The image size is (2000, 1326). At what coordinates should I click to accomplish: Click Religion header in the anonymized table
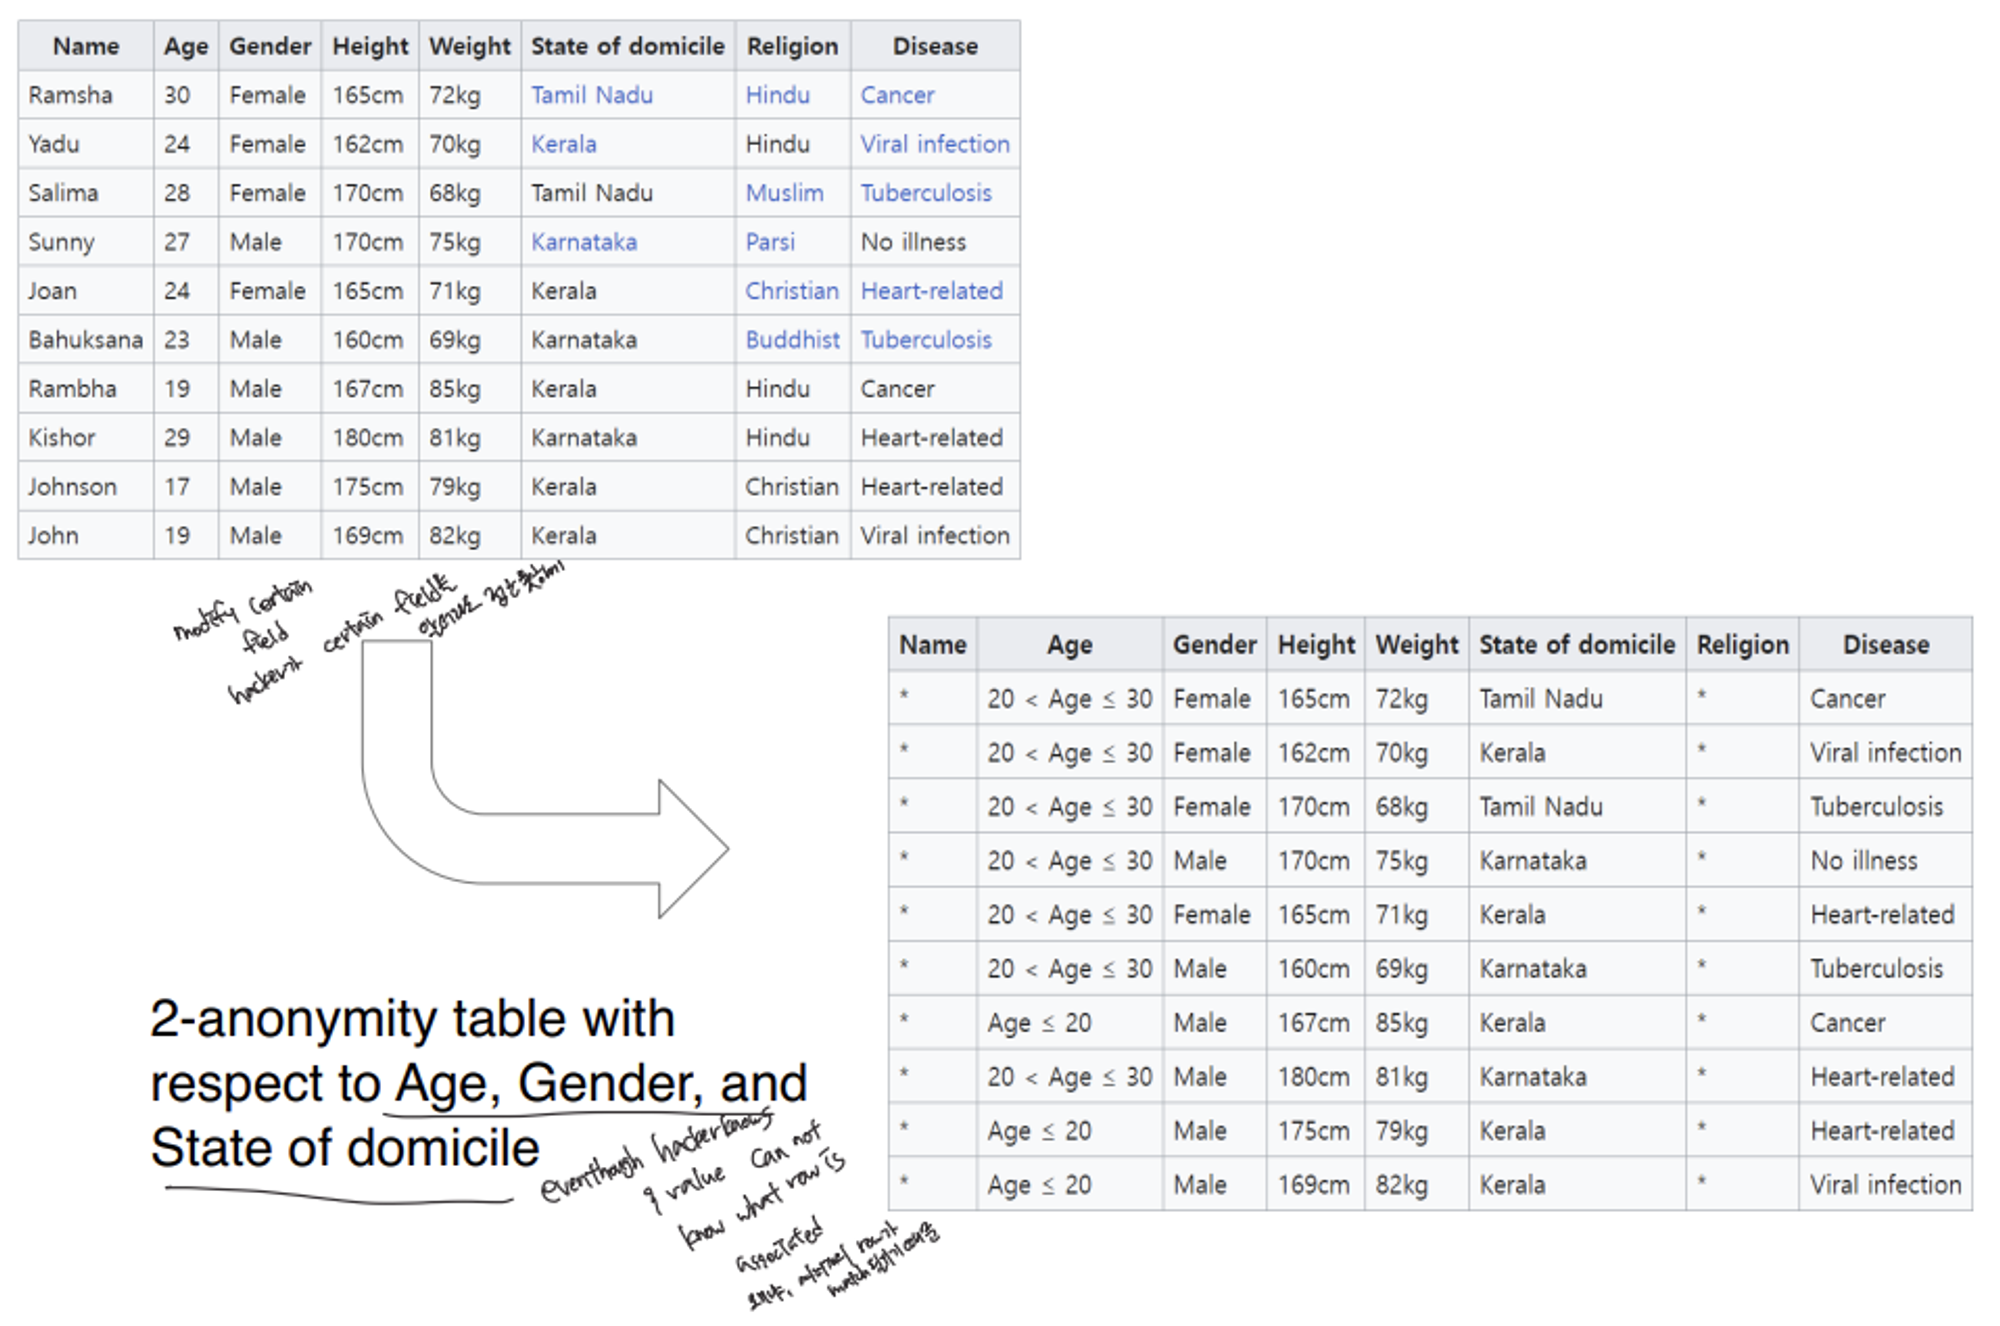pos(1742,645)
